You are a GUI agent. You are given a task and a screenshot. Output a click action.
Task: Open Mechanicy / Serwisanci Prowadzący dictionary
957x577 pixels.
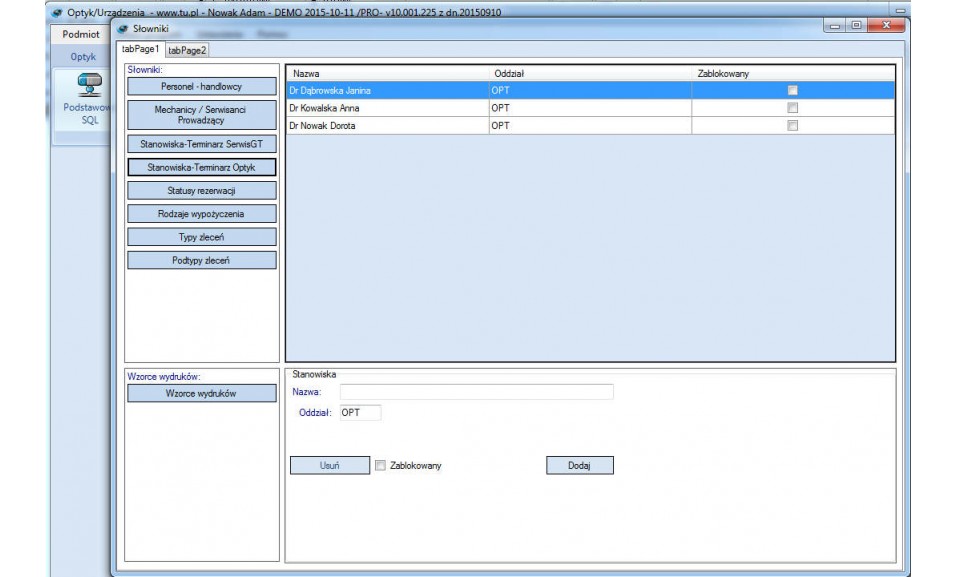tap(201, 114)
